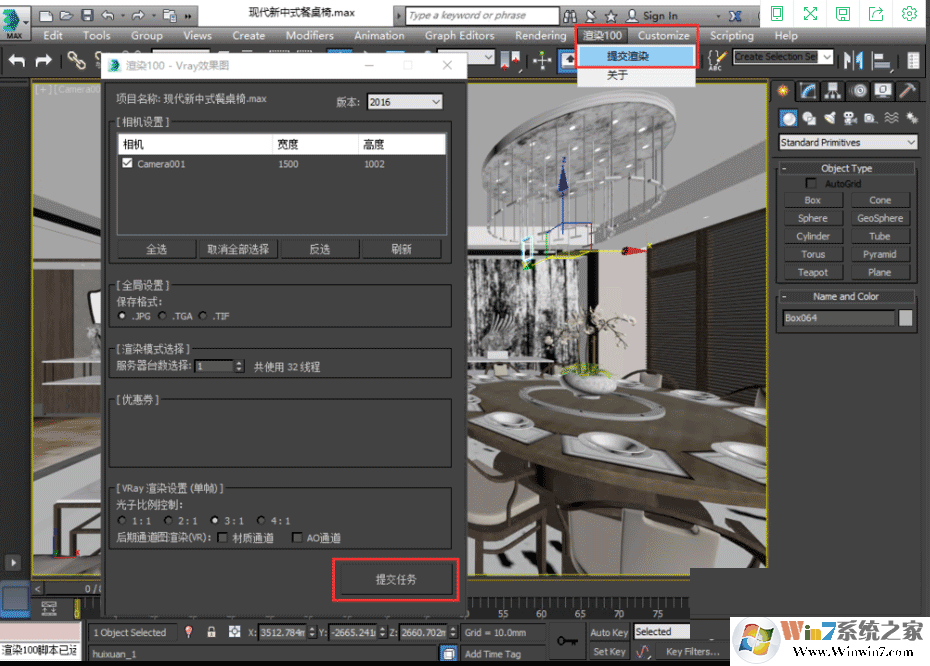
Task: Select the 3:1 photon ratio radio
Action: [215, 520]
